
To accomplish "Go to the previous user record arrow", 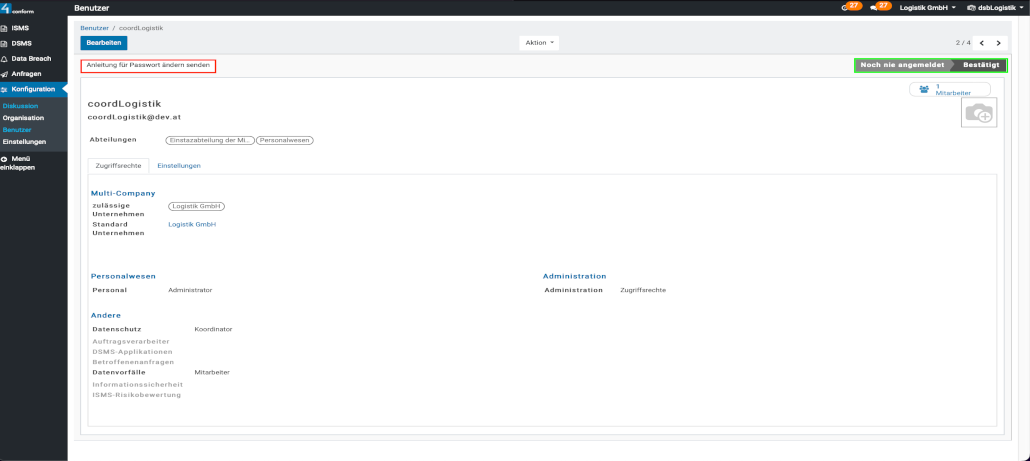I will (981, 43).
